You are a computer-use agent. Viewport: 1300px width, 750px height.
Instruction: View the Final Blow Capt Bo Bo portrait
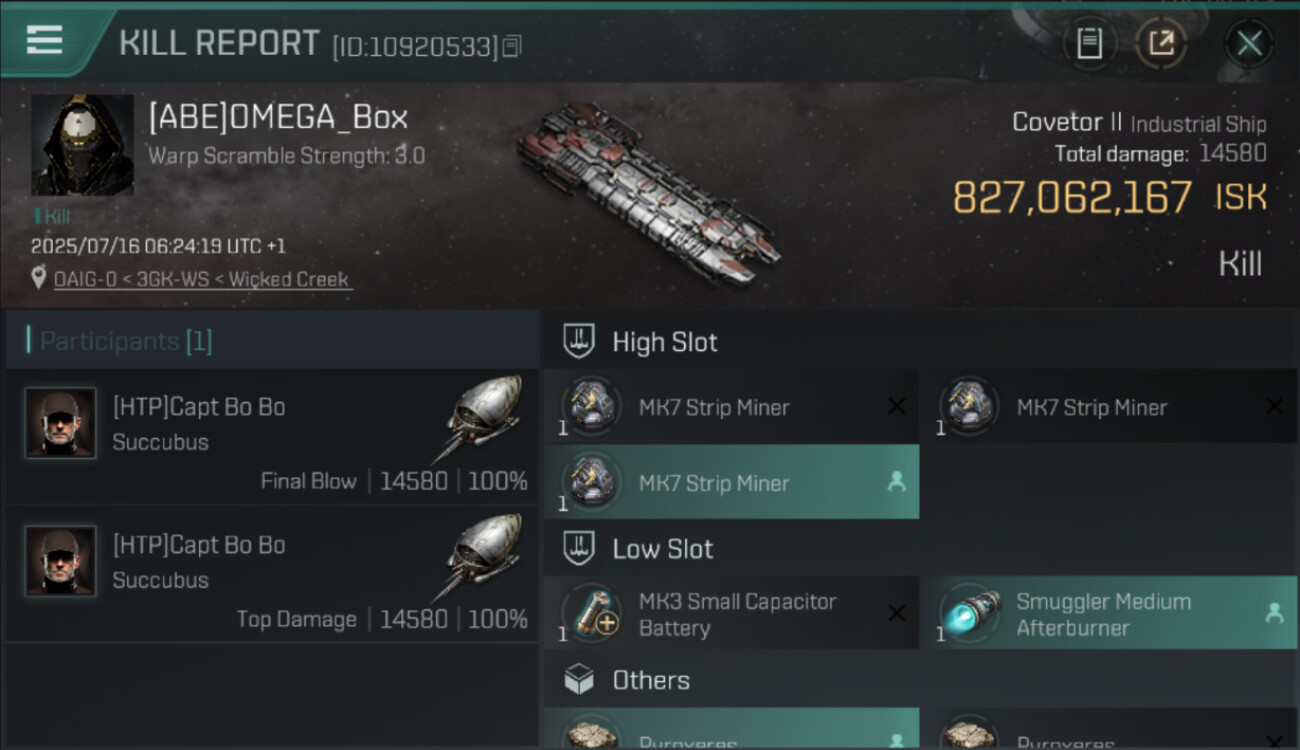tap(60, 423)
